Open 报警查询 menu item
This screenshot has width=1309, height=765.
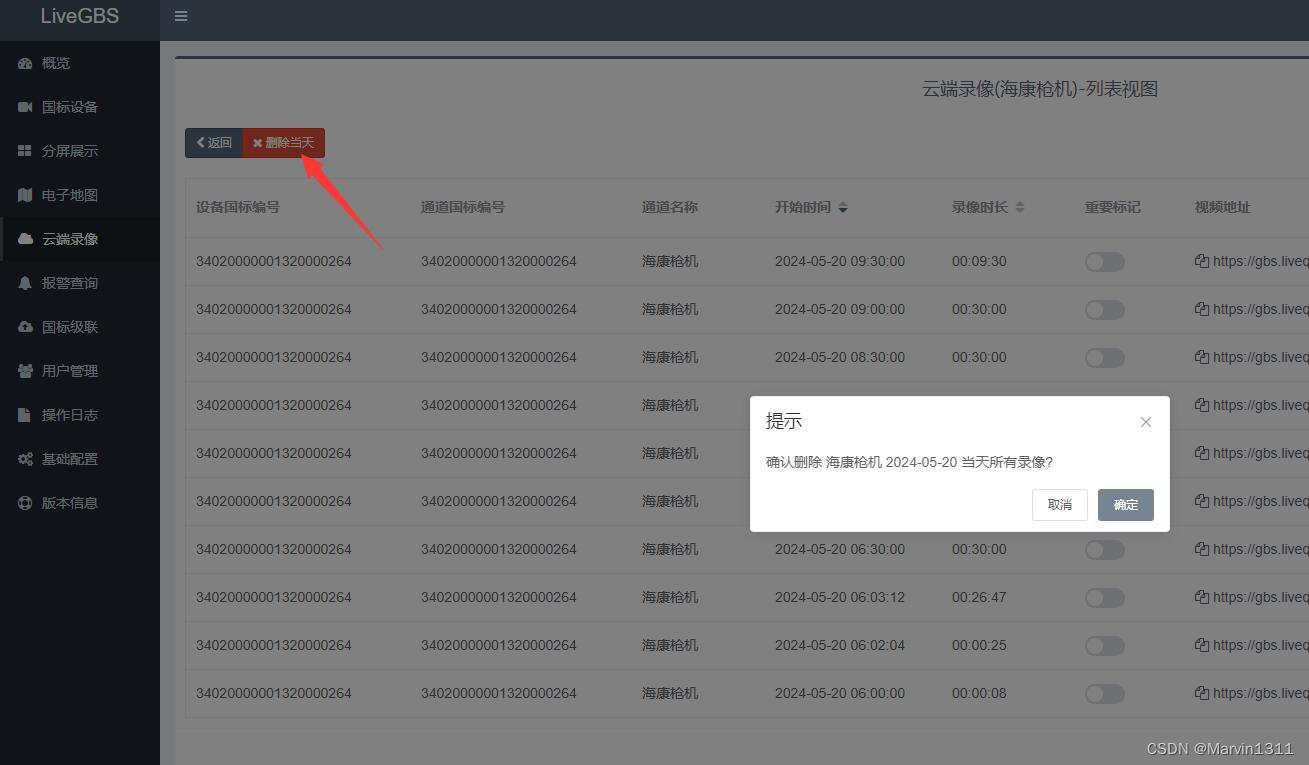pos(80,283)
